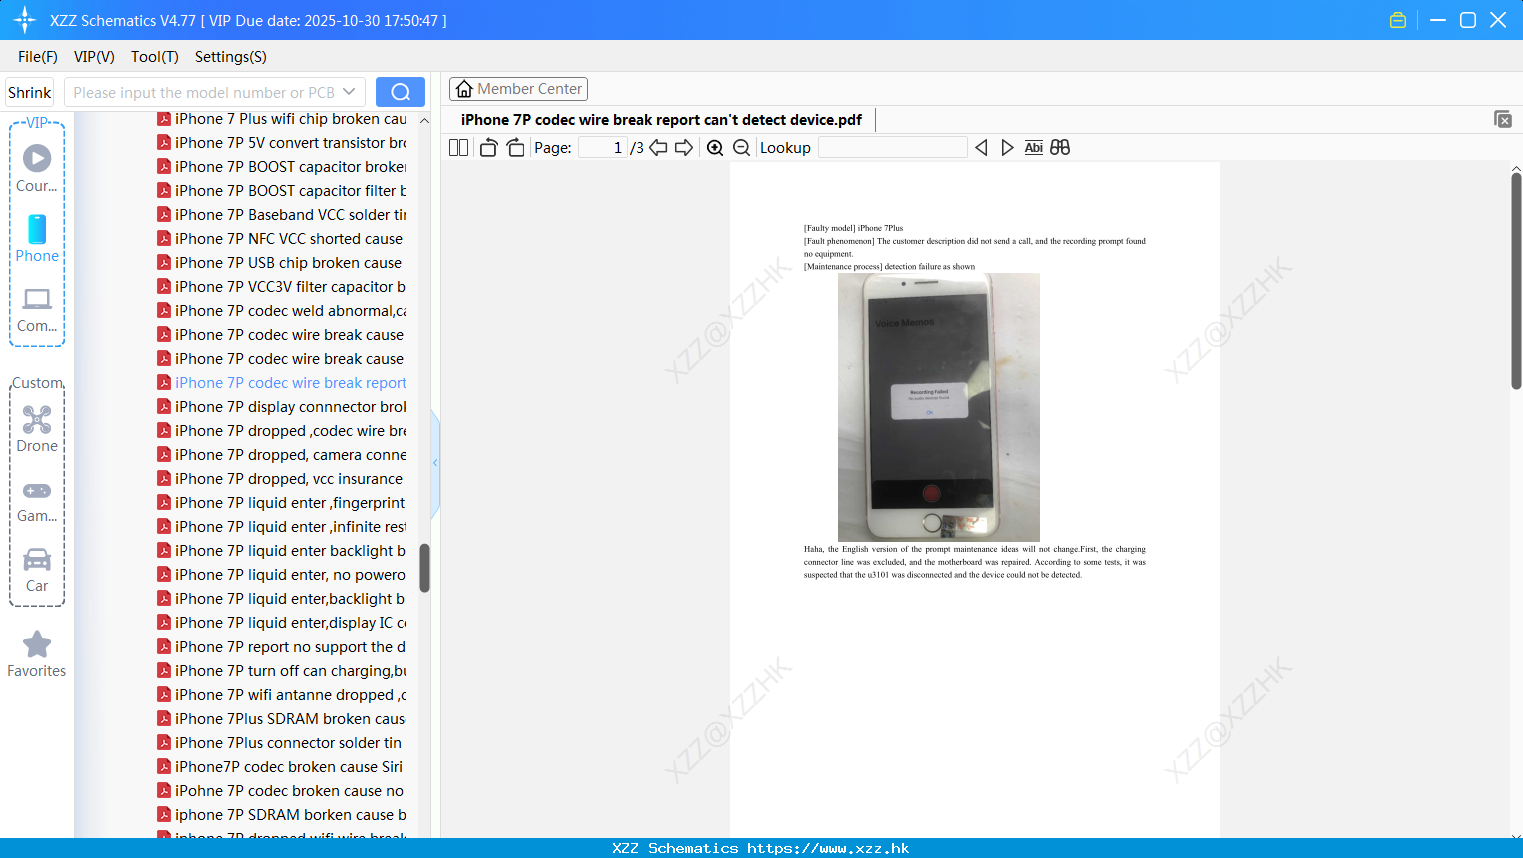Open the Settings(S) menu
The height and width of the screenshot is (858, 1523).
(231, 57)
